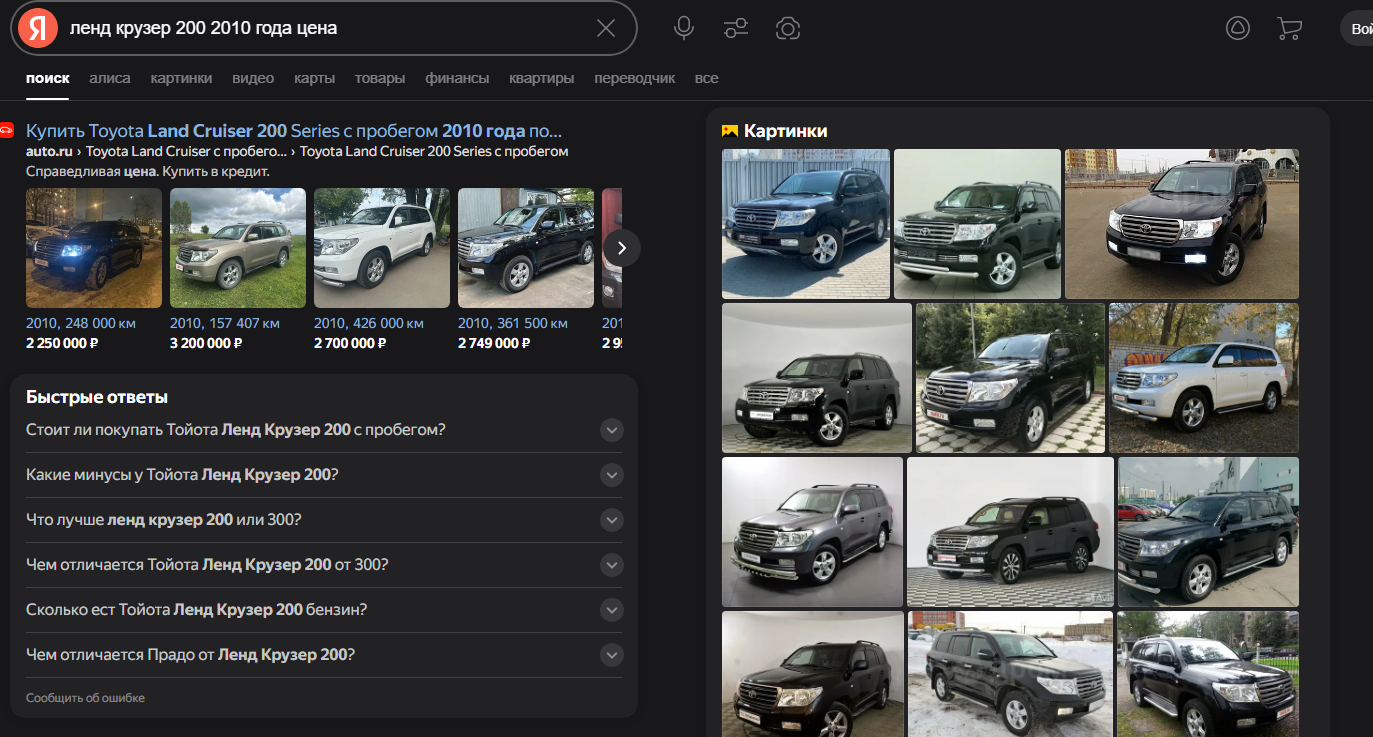This screenshot has height=737, width=1373.
Task: Switch to the картинки tab
Action: tap(181, 78)
